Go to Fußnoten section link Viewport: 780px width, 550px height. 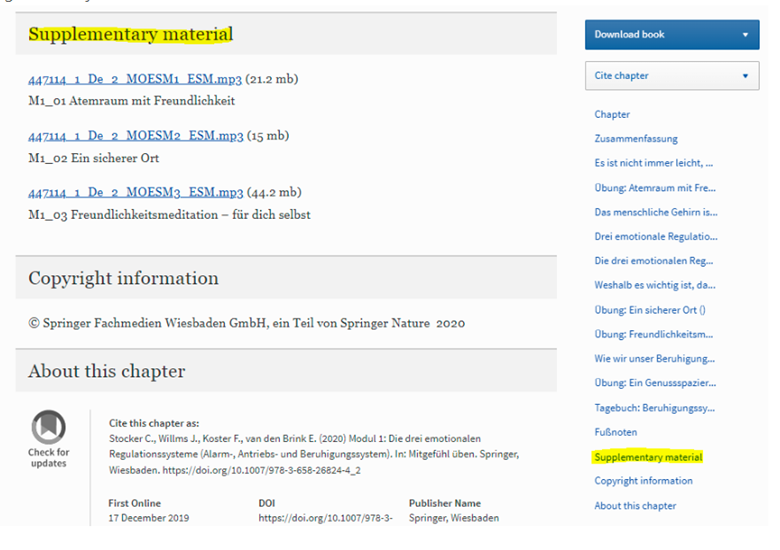click(615, 432)
